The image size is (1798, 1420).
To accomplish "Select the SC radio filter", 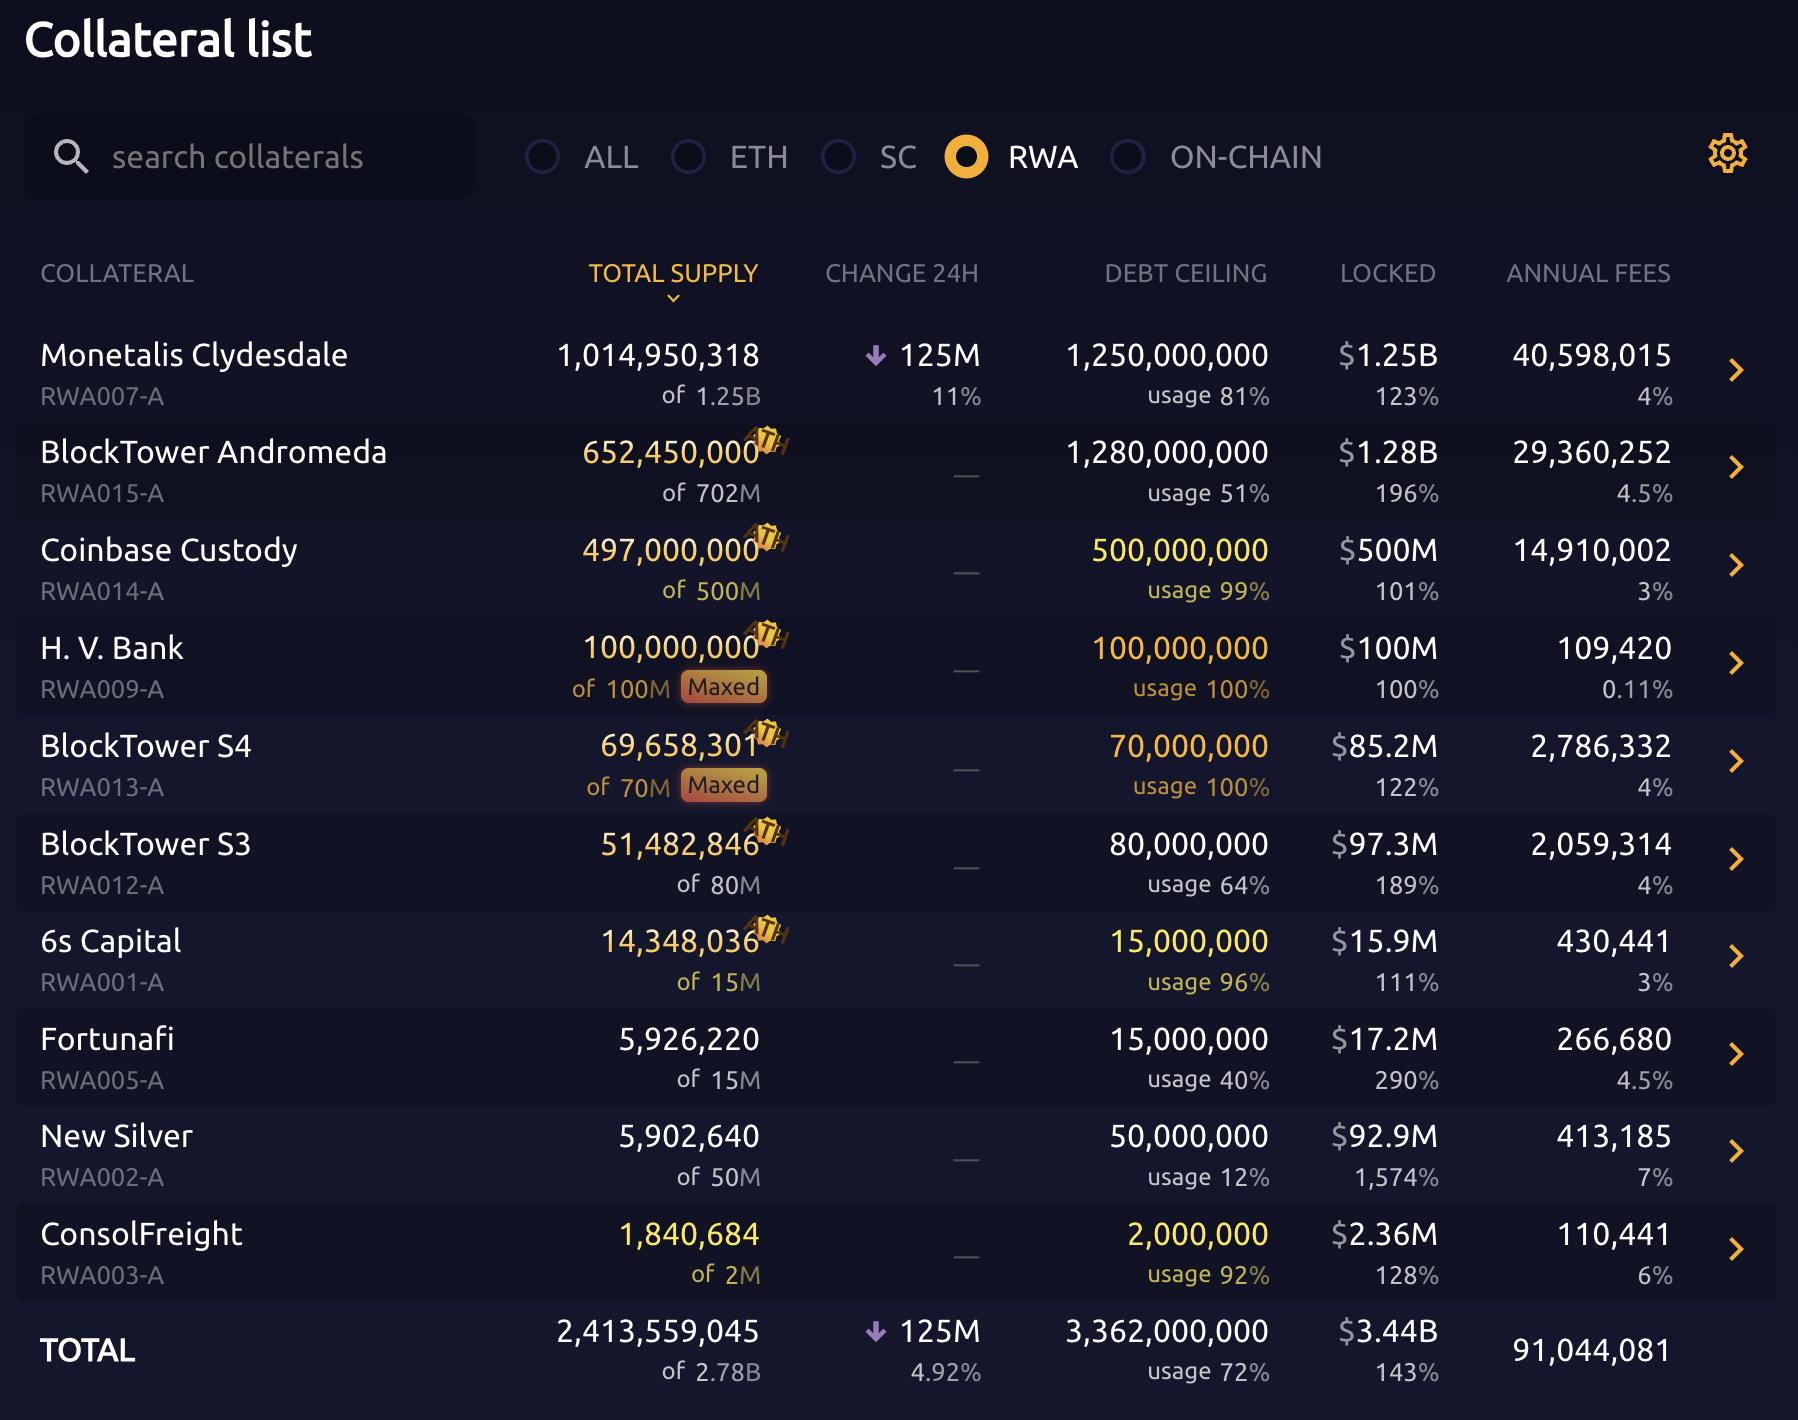I will (838, 157).
